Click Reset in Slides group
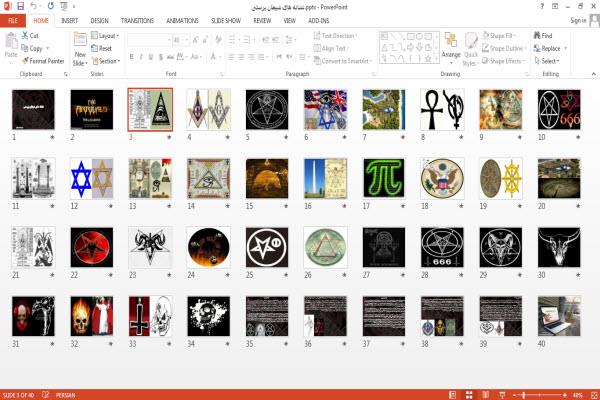The image size is (600, 400). (102, 48)
